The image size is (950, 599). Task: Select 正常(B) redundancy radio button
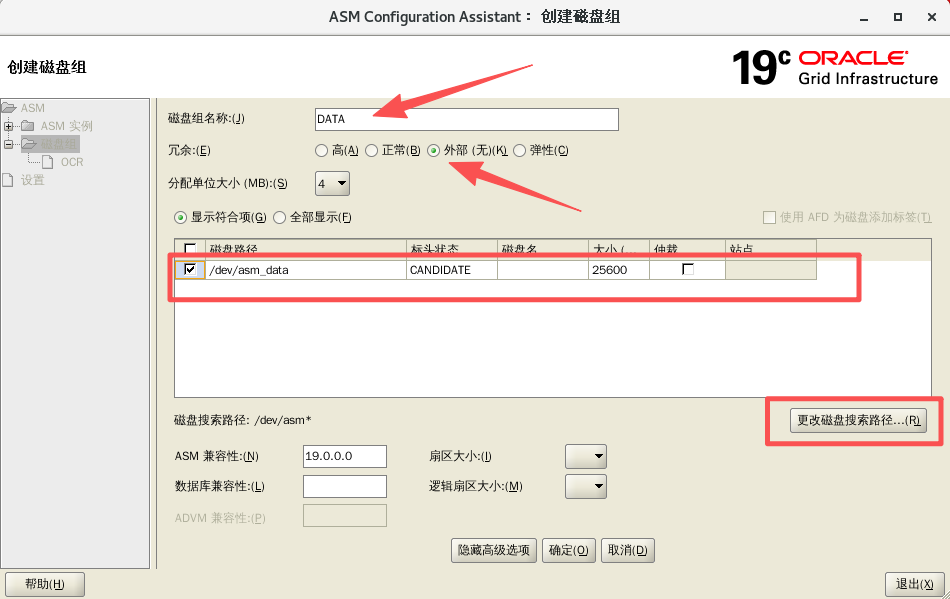point(371,151)
